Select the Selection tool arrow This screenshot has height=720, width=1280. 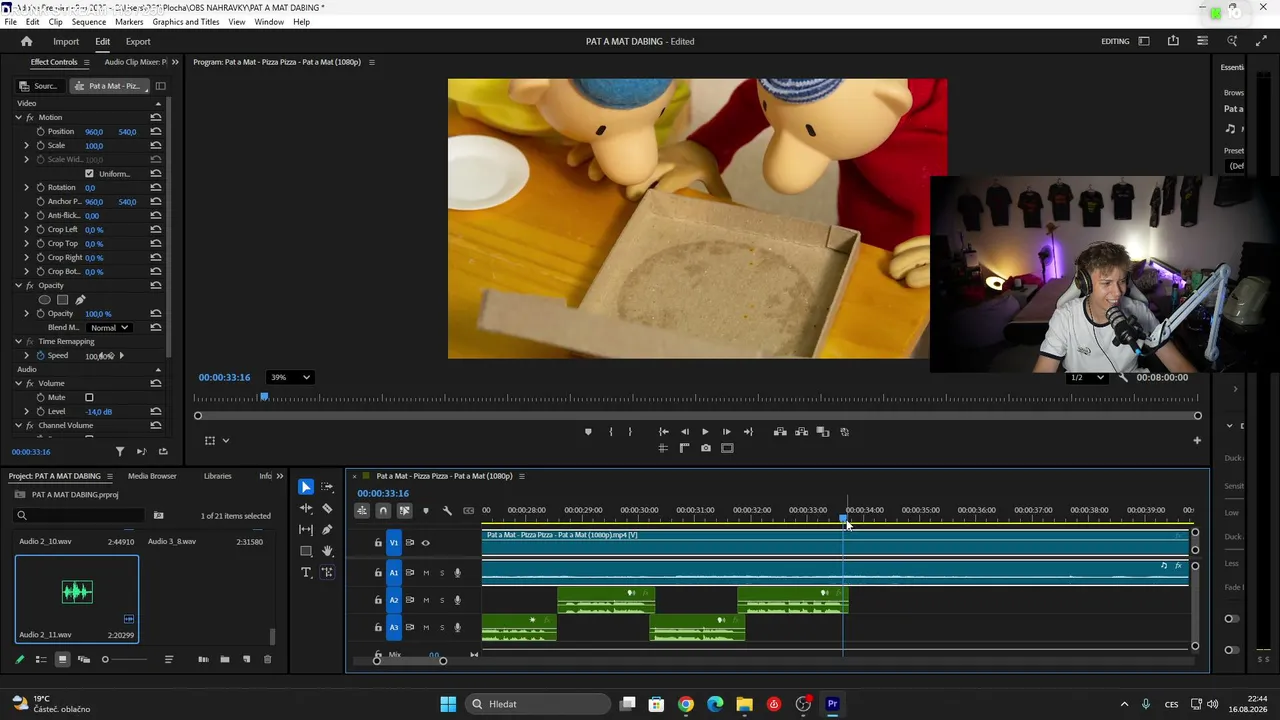pyautogui.click(x=306, y=487)
